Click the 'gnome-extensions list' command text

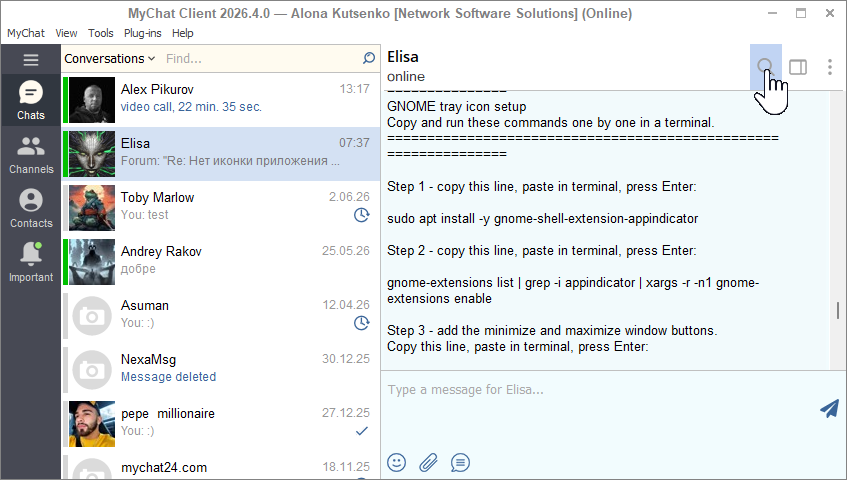(x=573, y=290)
